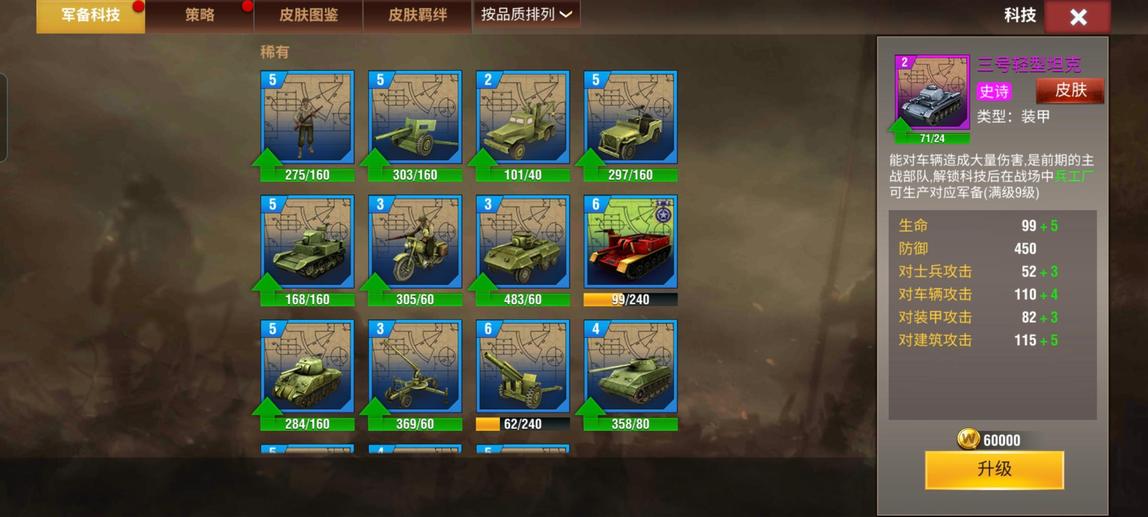This screenshot has height=517, width=1148.
Task: Open the 按品质排列 sort dropdown
Action: click(527, 15)
